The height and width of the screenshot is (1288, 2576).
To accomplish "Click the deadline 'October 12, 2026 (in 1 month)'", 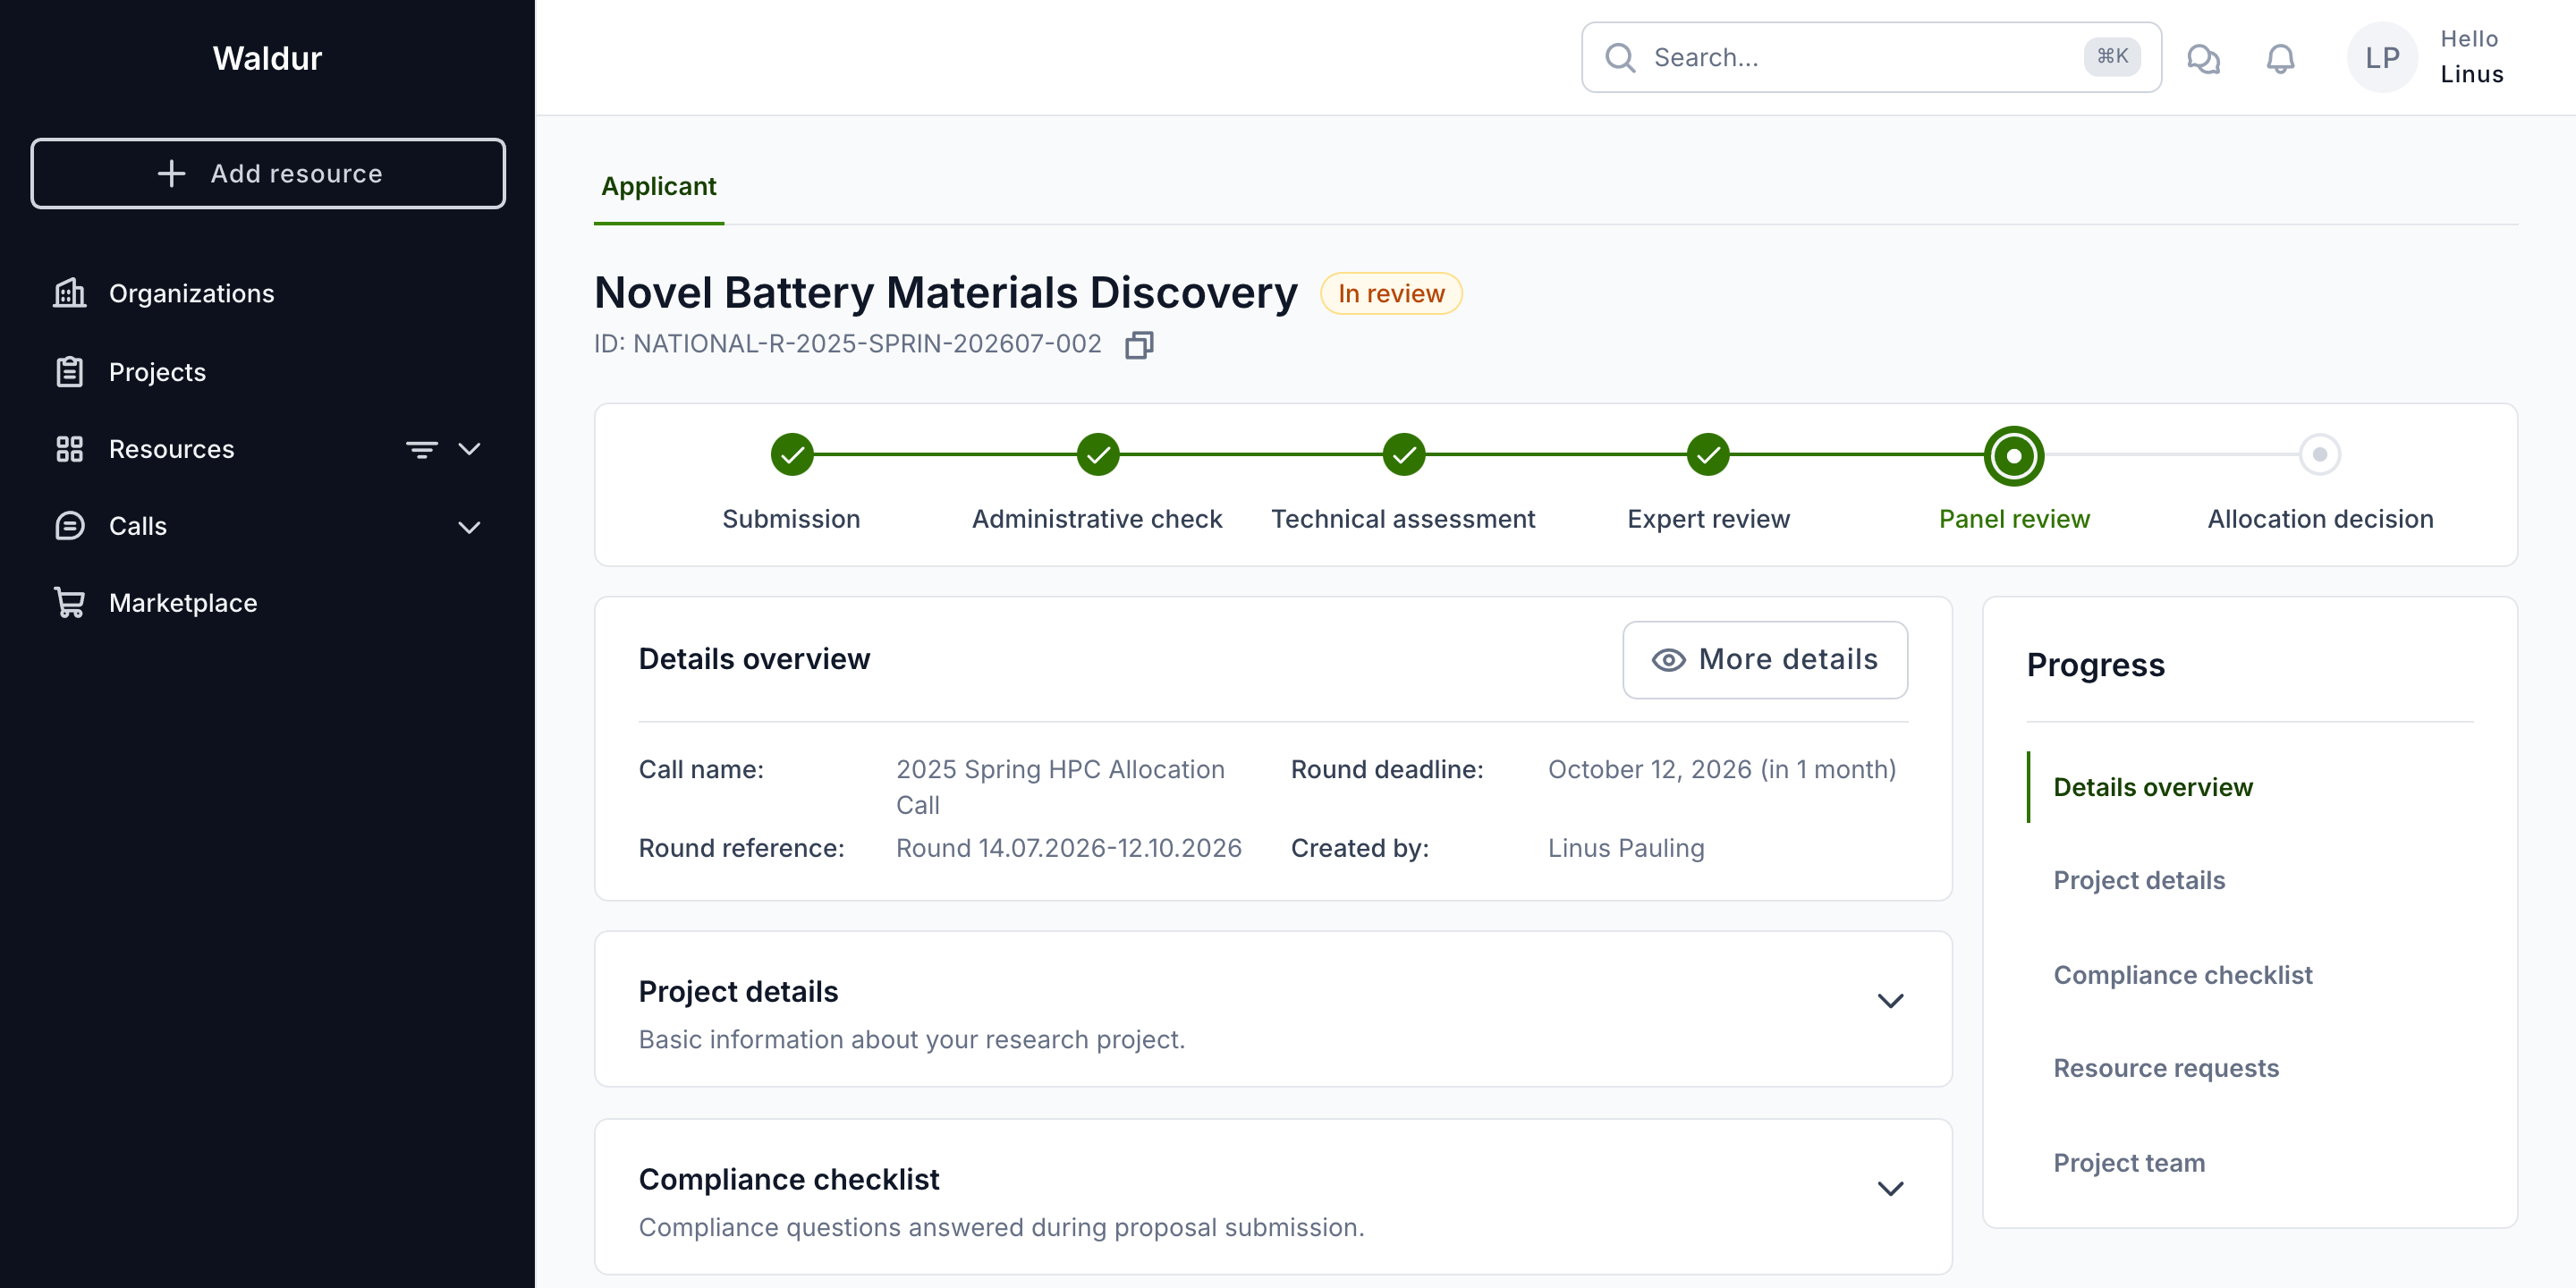I will click(1721, 769).
